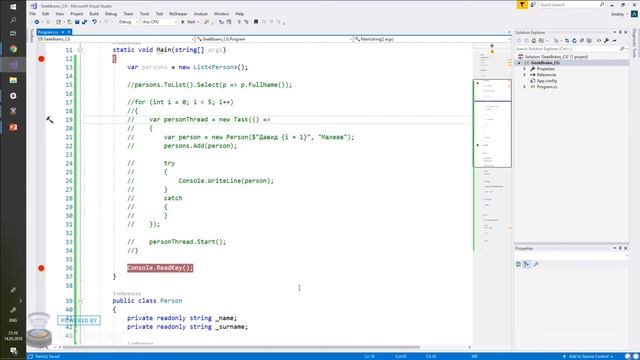Open the Analyze menu
640x360 pixels.
[200, 14]
